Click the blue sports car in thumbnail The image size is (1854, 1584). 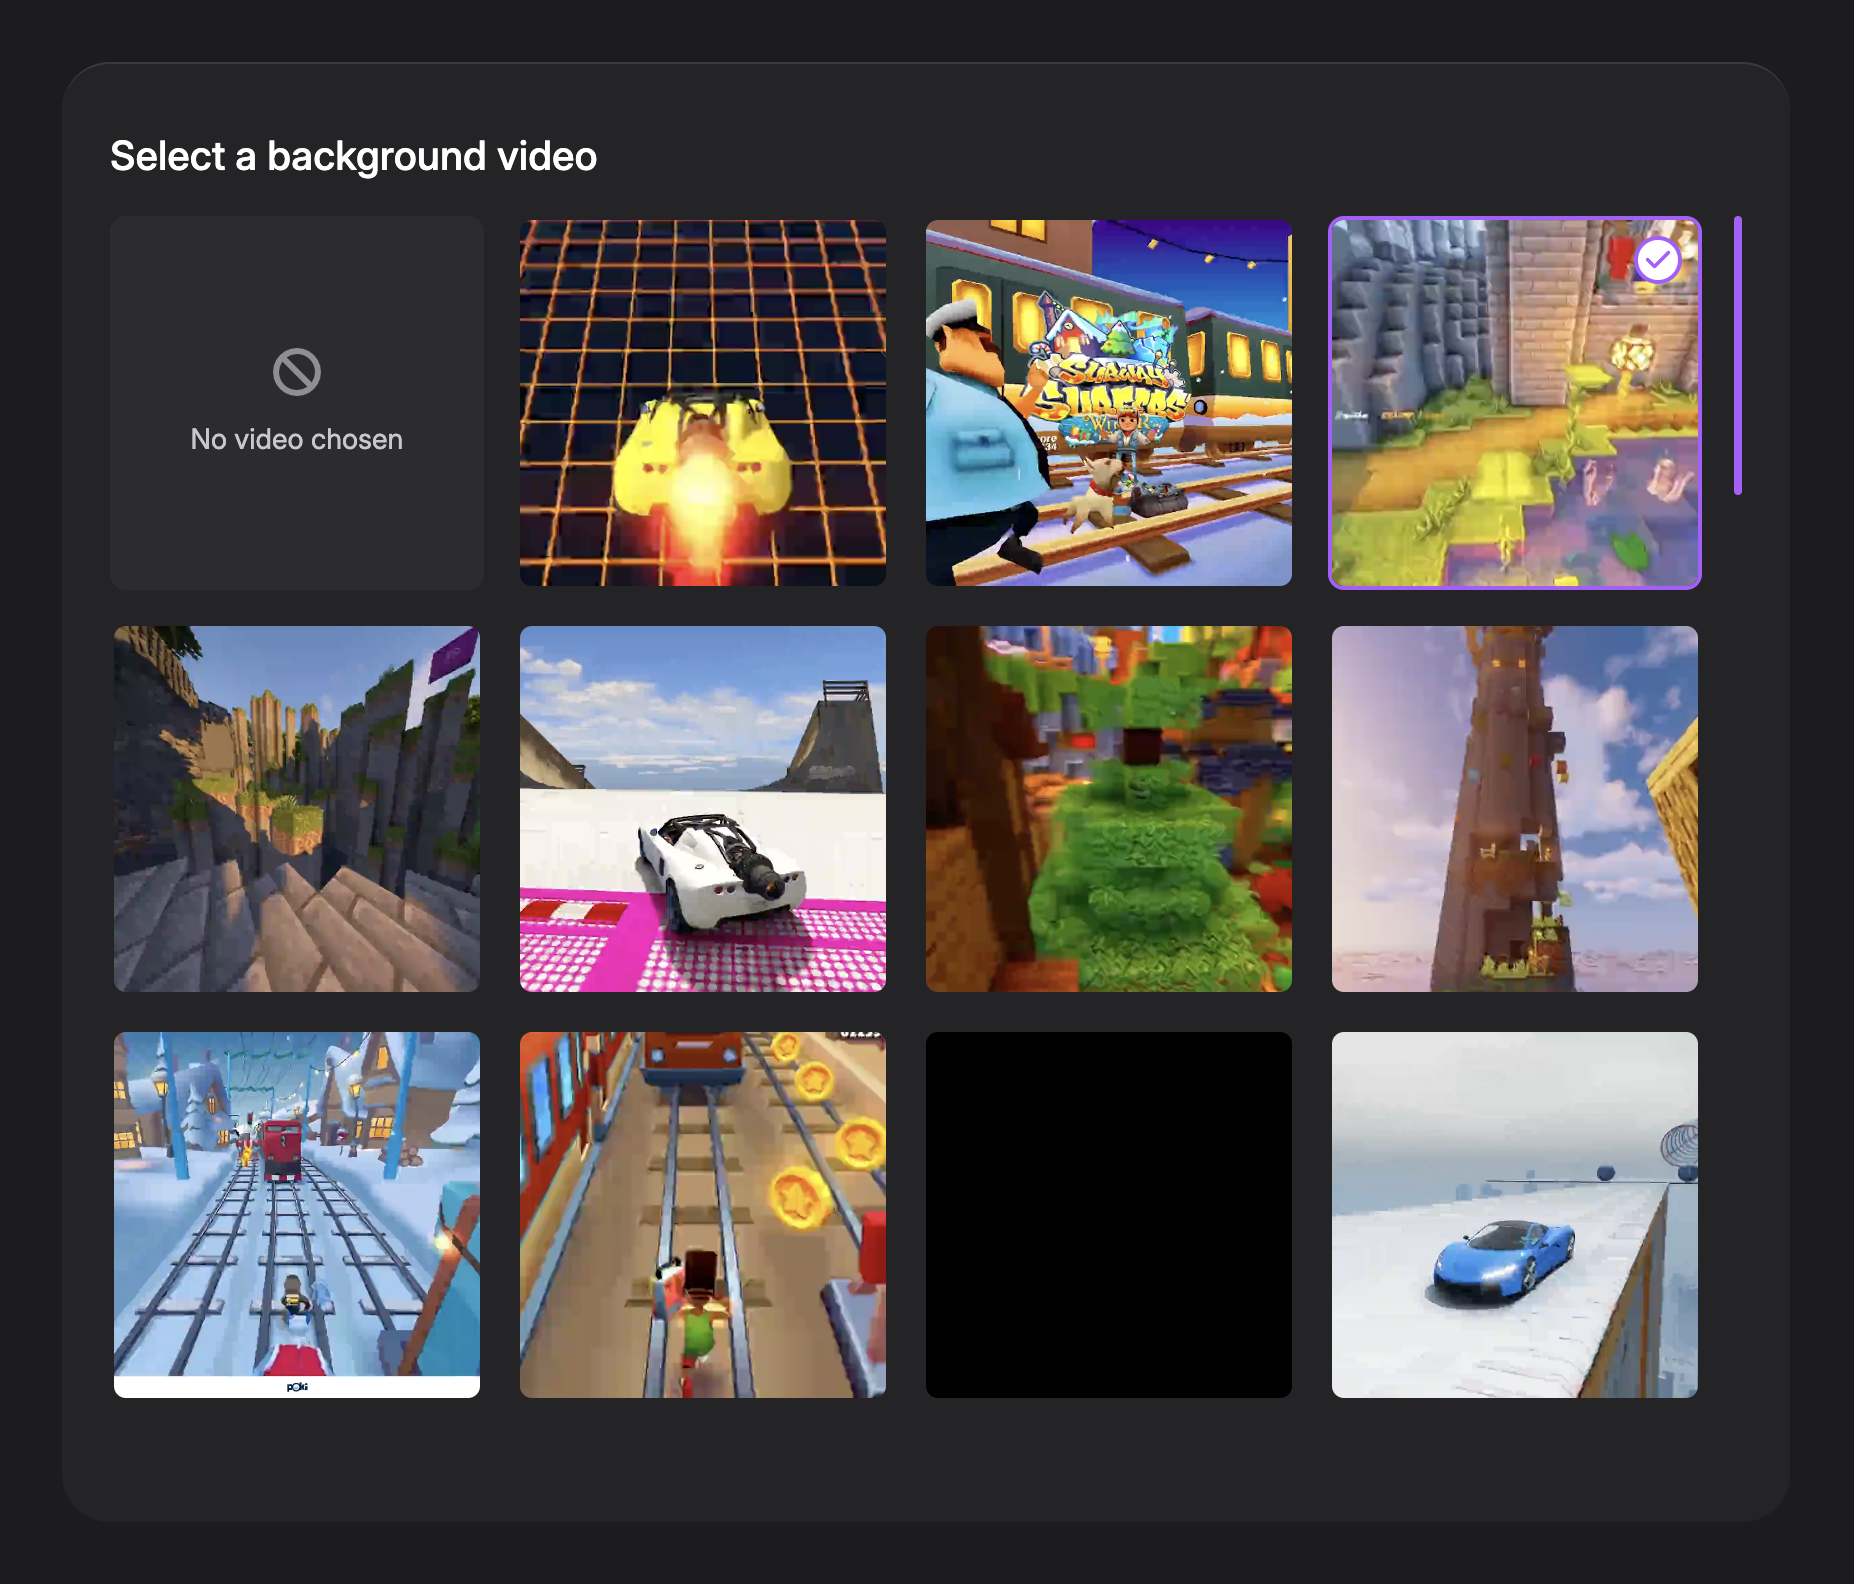coord(1503,1262)
